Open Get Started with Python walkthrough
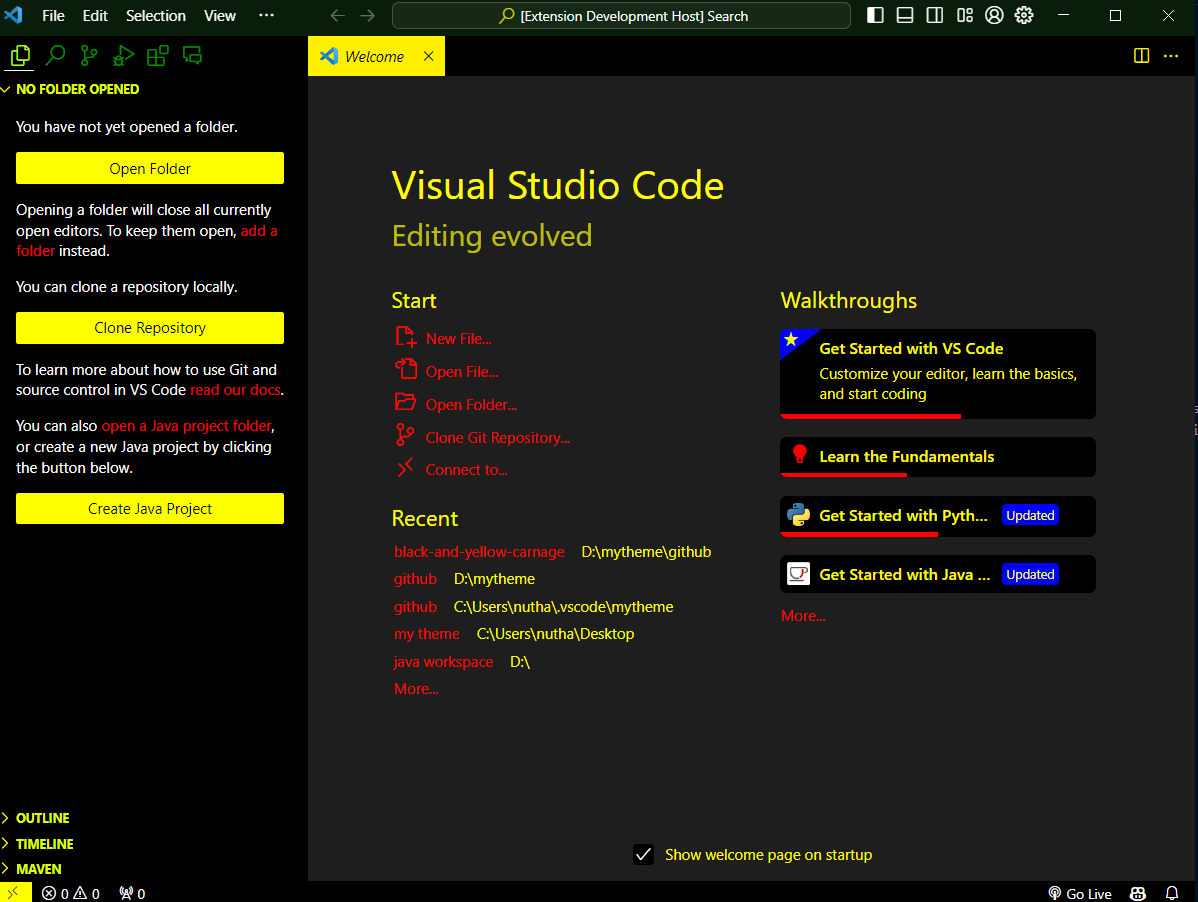The width and height of the screenshot is (1198, 902). pyautogui.click(x=937, y=516)
